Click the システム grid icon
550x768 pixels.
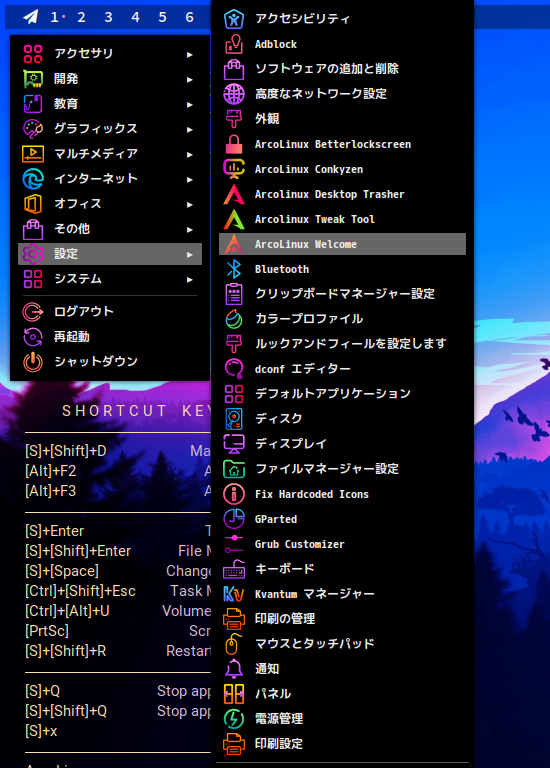coord(33,279)
